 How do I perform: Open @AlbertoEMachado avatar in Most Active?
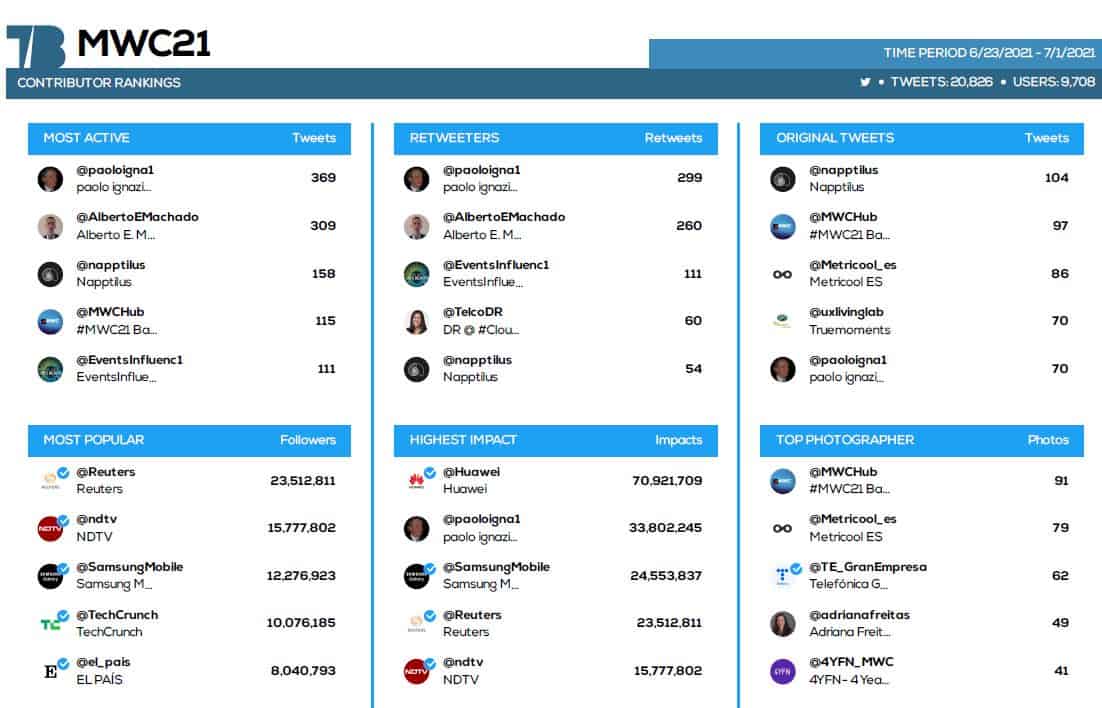click(x=51, y=226)
